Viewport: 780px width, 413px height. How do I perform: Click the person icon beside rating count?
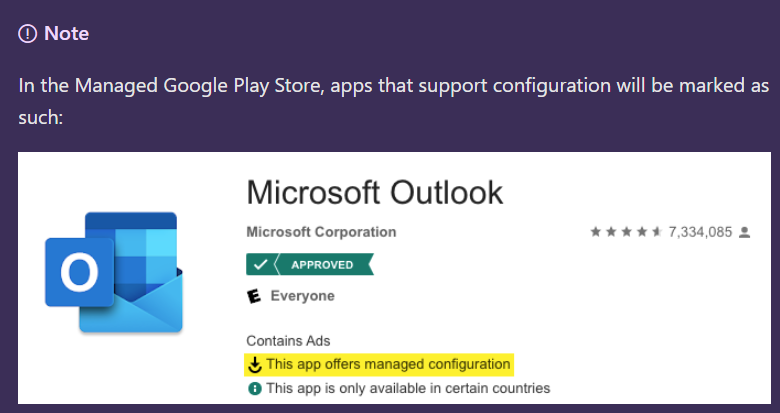tap(743, 232)
